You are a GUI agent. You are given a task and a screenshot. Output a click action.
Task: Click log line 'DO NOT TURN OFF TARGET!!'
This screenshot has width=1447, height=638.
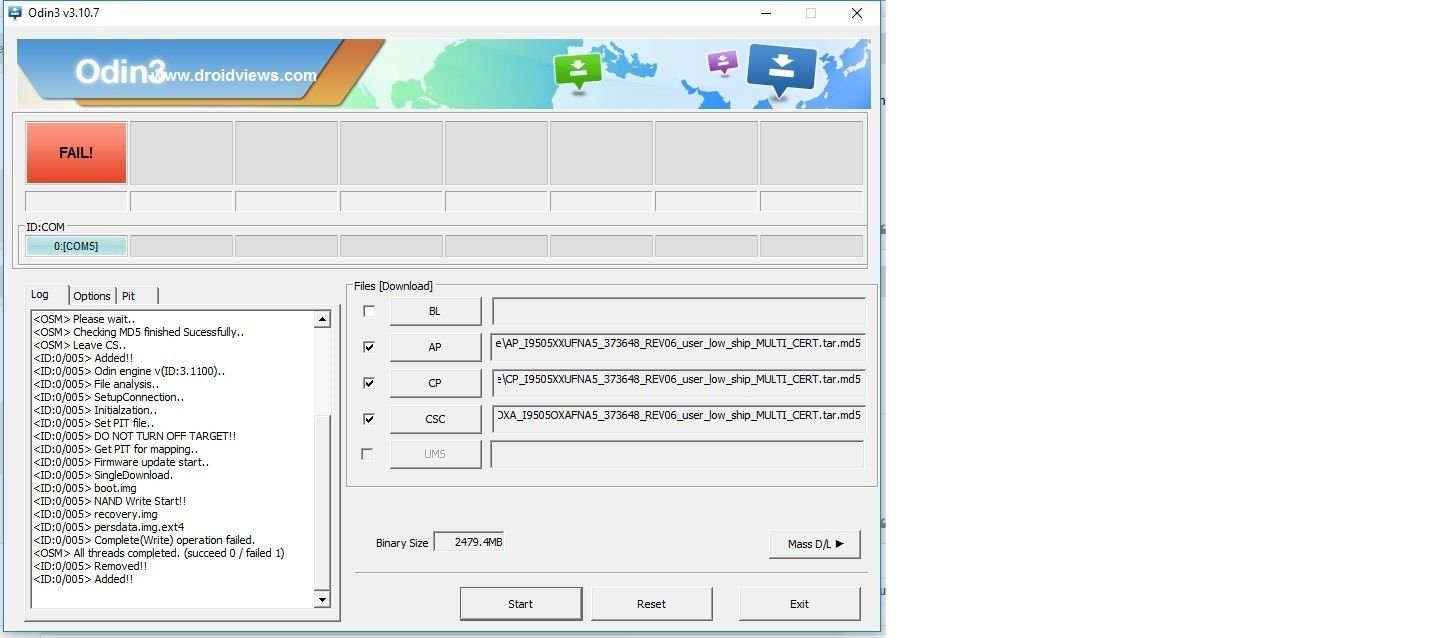point(135,436)
